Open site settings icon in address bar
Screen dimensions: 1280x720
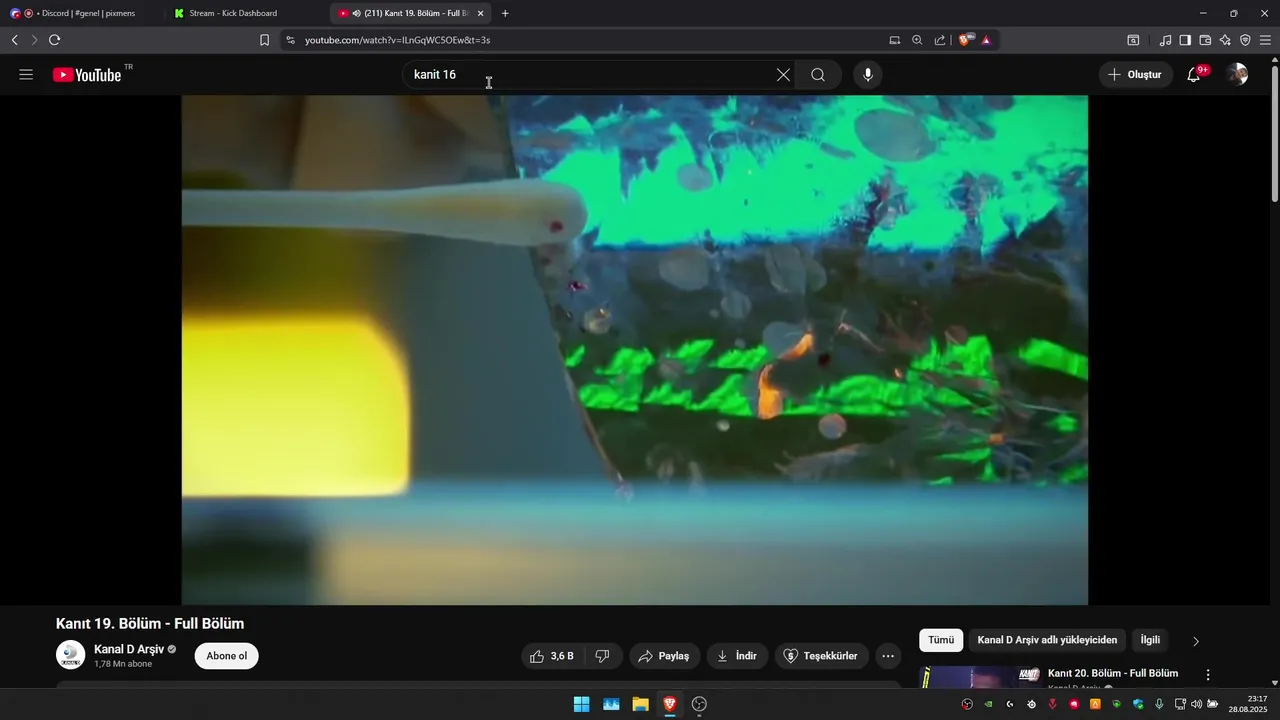[x=291, y=40]
